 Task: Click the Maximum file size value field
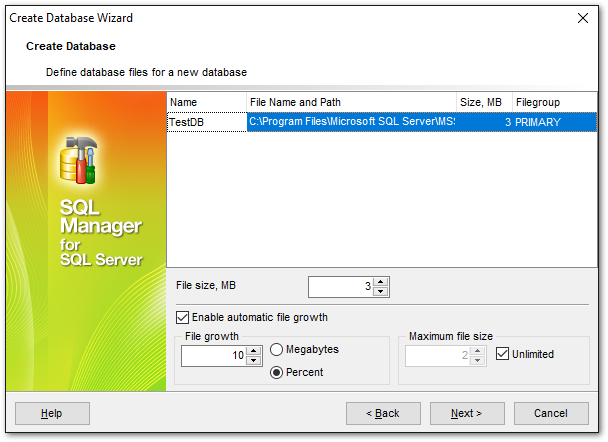tap(437, 356)
